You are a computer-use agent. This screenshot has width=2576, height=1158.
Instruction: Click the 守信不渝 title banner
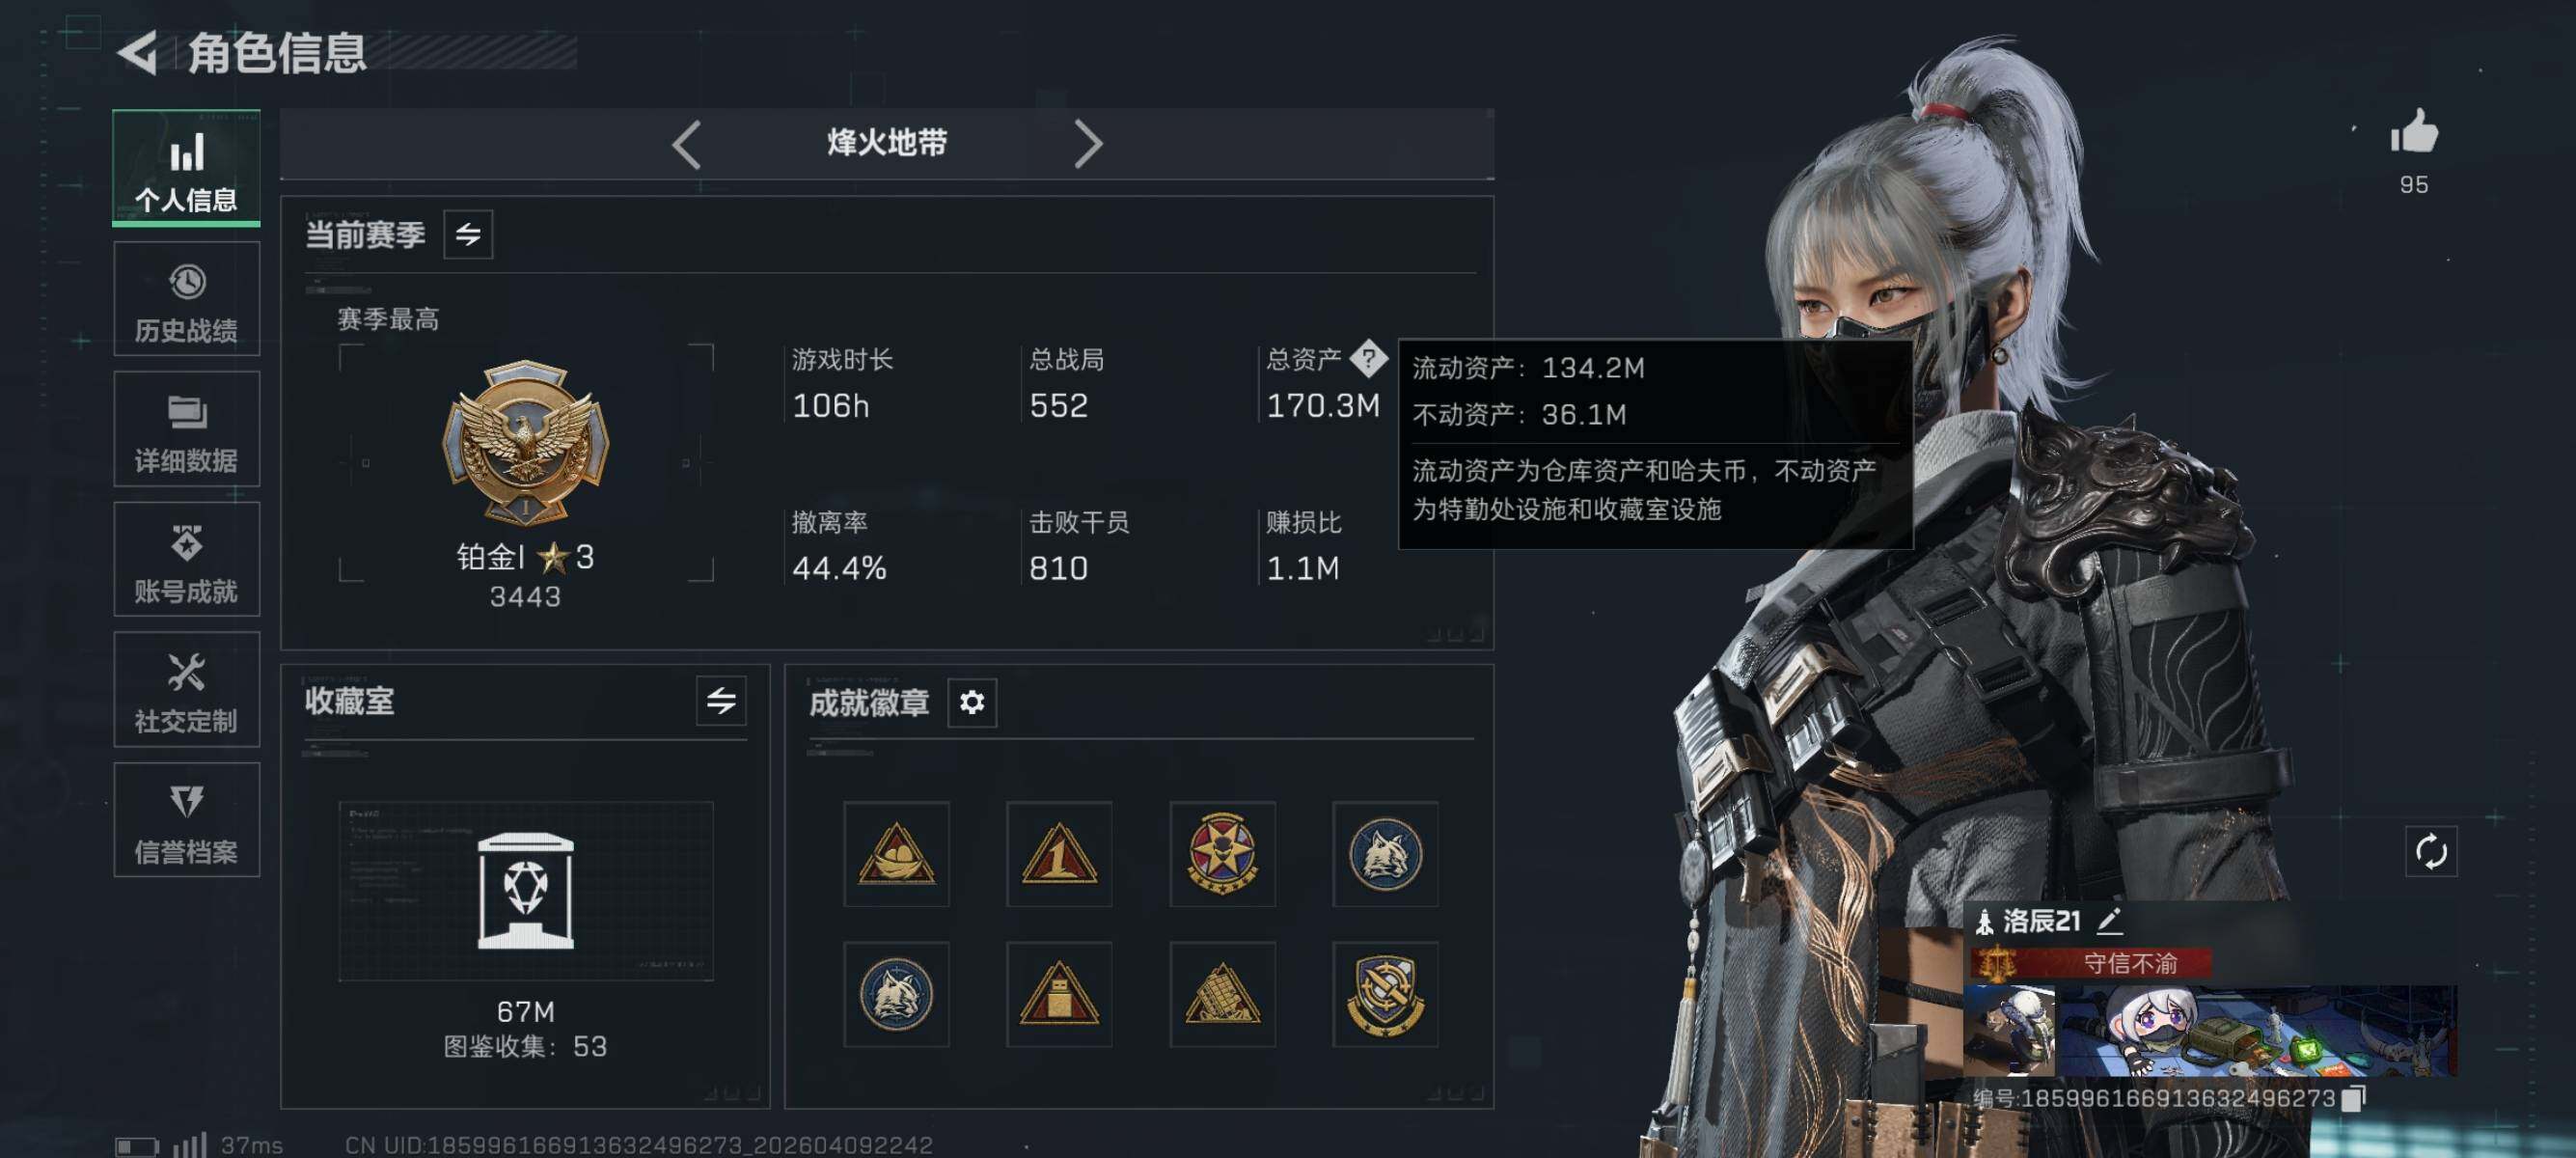(x=2091, y=963)
